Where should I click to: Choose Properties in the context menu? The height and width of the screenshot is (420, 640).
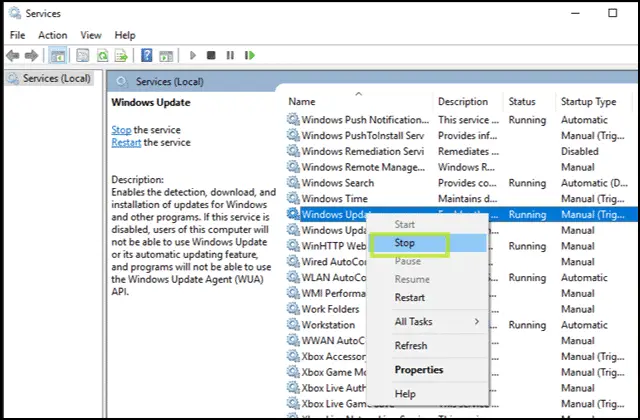pos(428,370)
